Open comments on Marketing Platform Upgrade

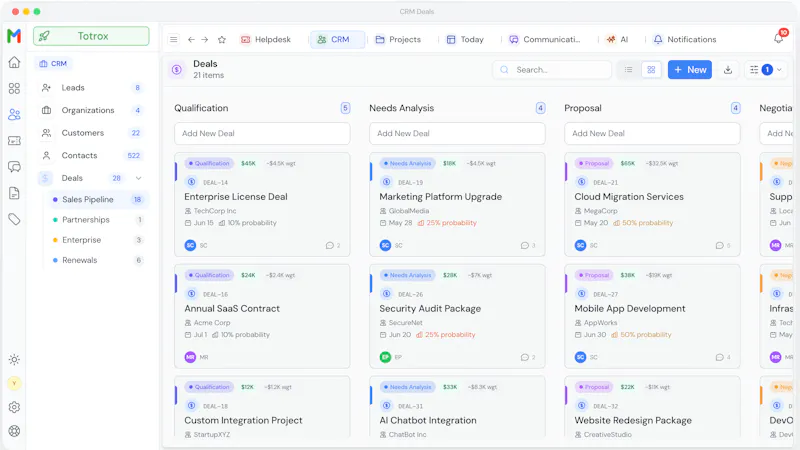point(528,245)
